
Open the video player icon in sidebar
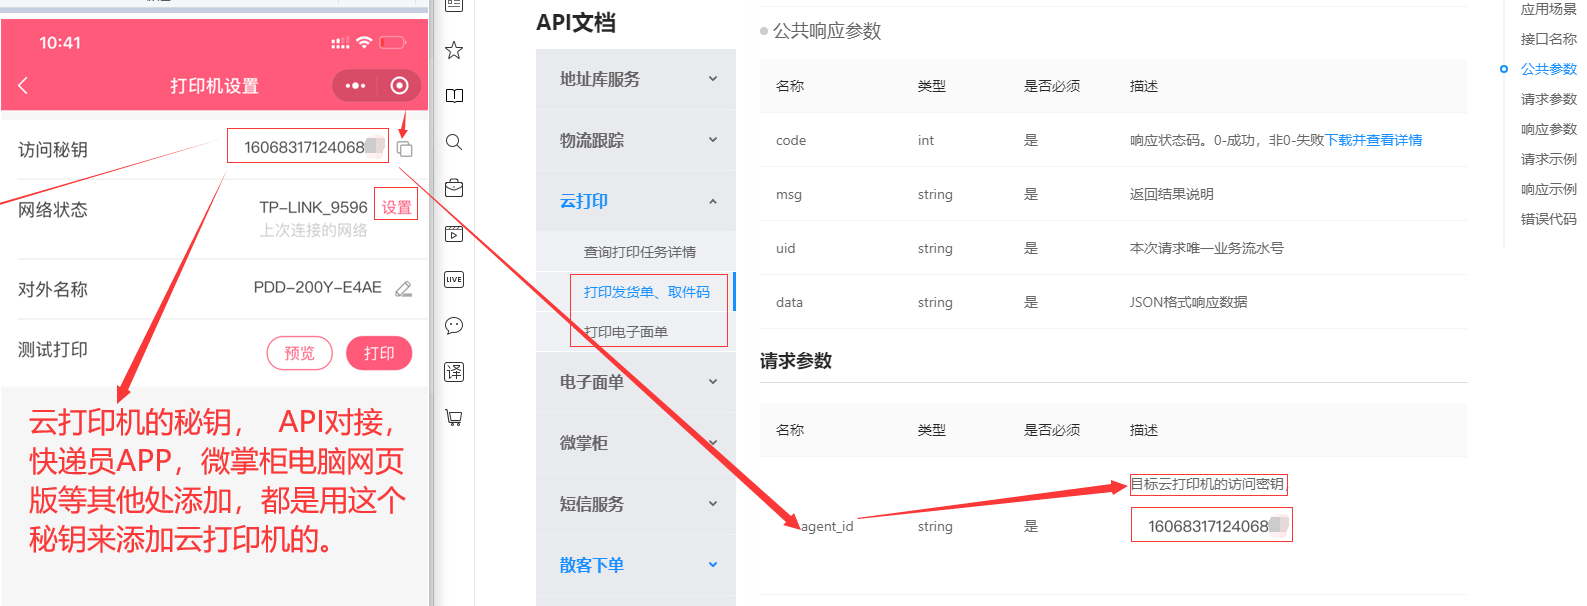pos(454,234)
